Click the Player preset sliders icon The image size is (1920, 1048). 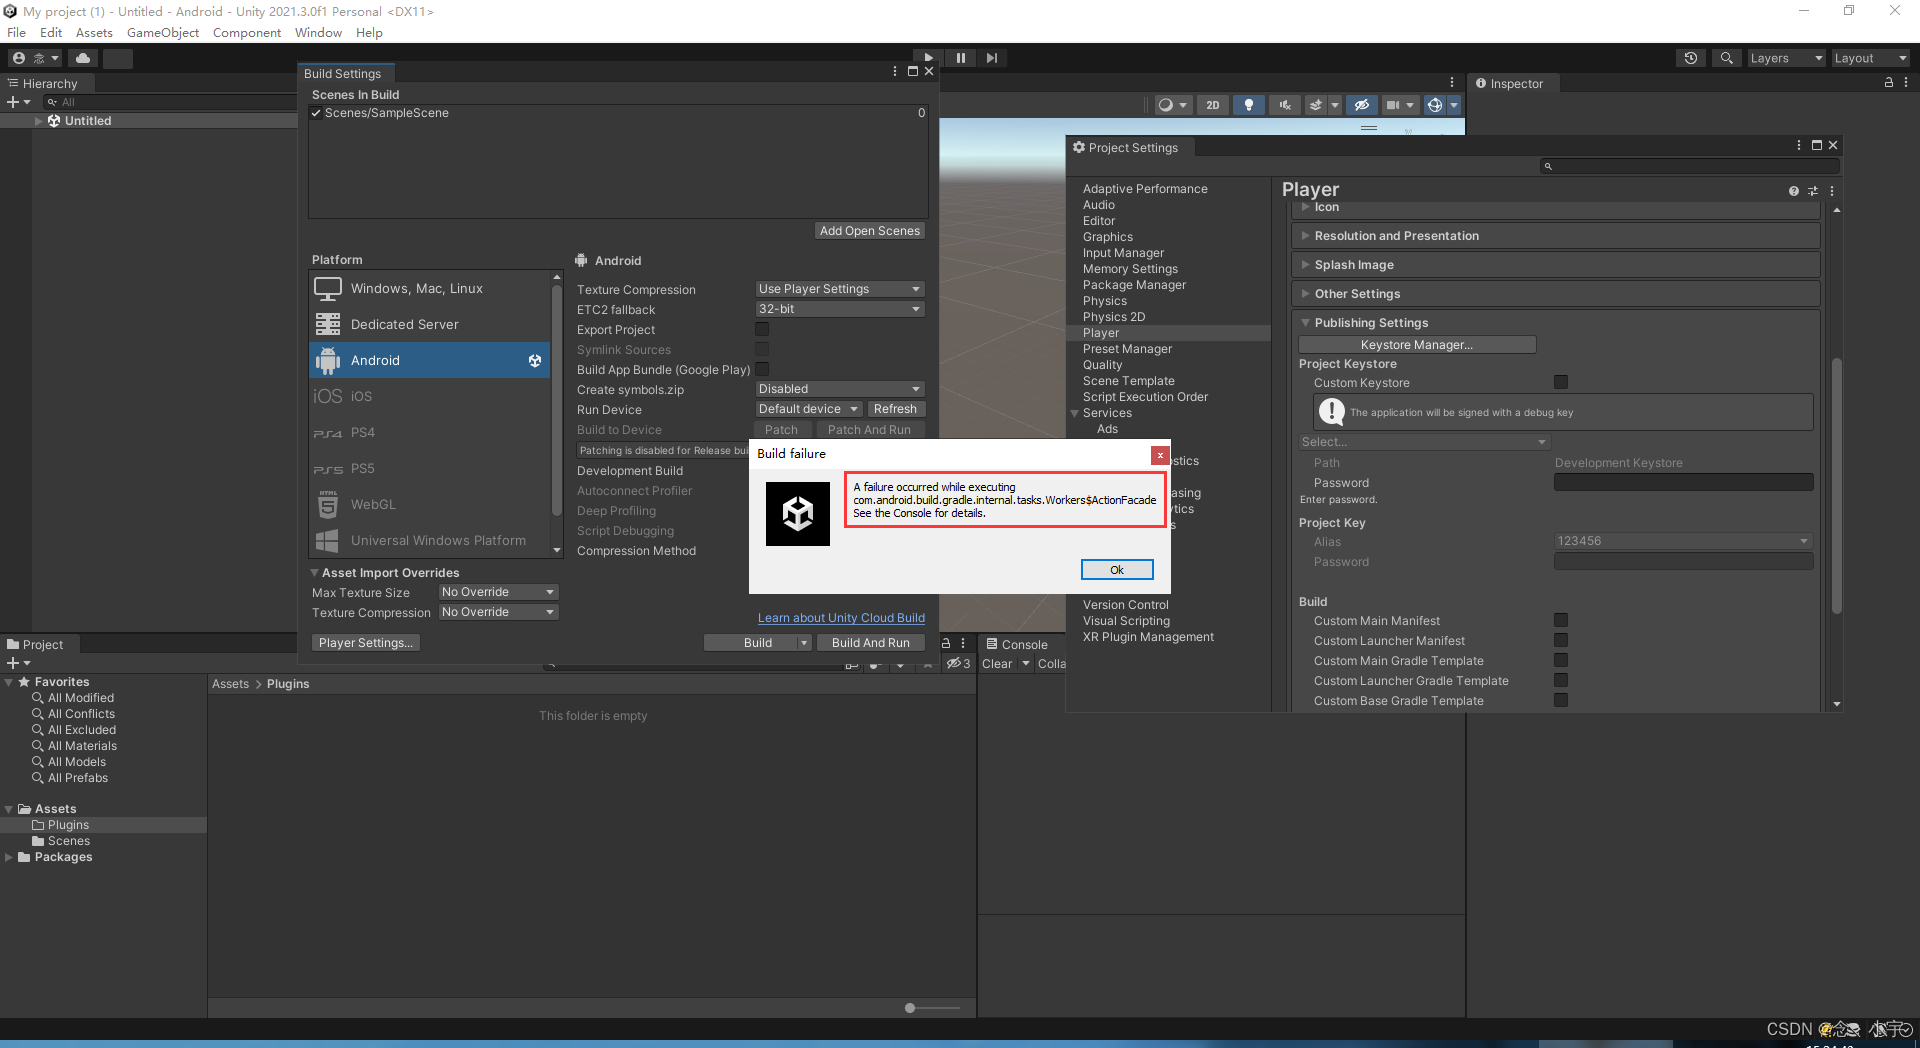click(1813, 191)
